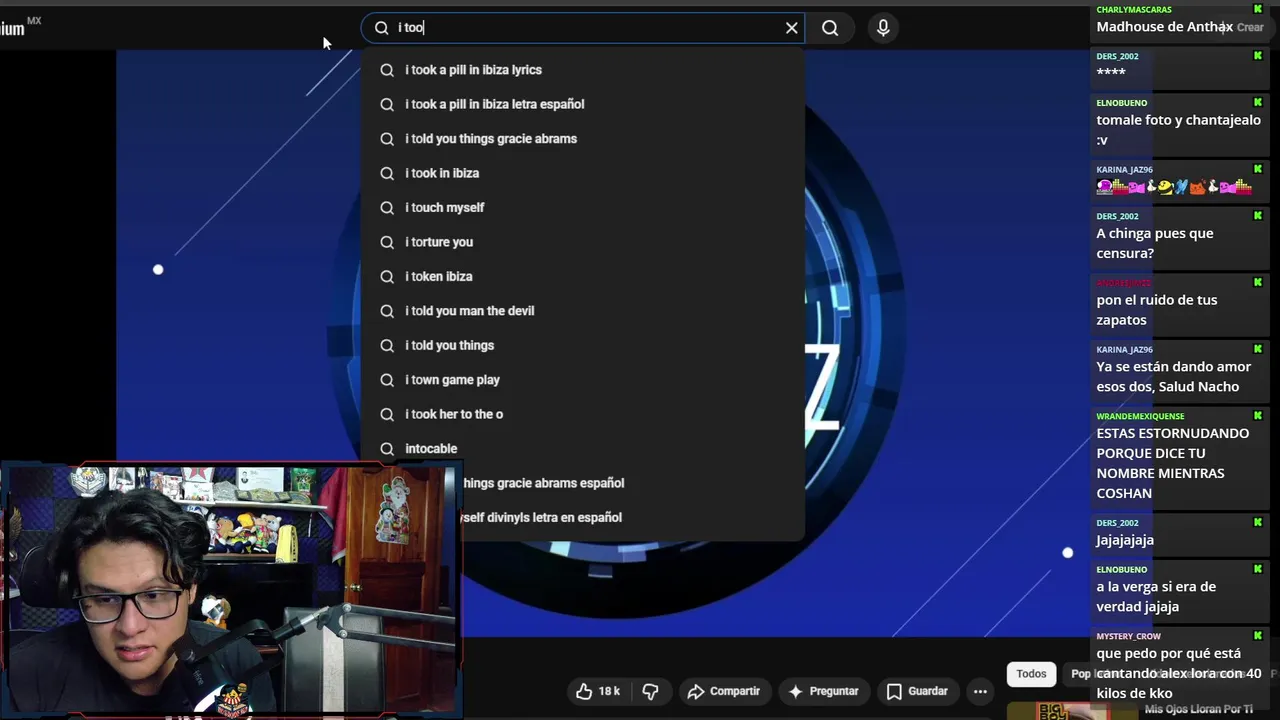Like the video with 18 k thumbs up
This screenshot has height=720, width=1280.
pyautogui.click(x=598, y=691)
